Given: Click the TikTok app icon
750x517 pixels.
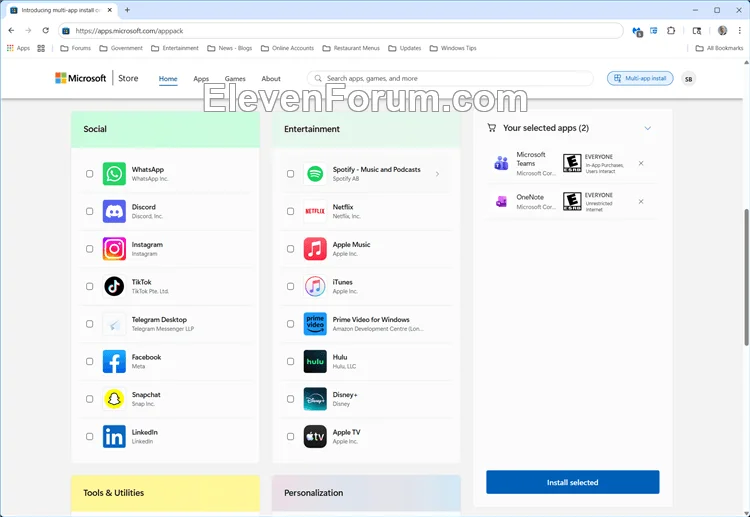Looking at the screenshot, I should click(x=114, y=286).
